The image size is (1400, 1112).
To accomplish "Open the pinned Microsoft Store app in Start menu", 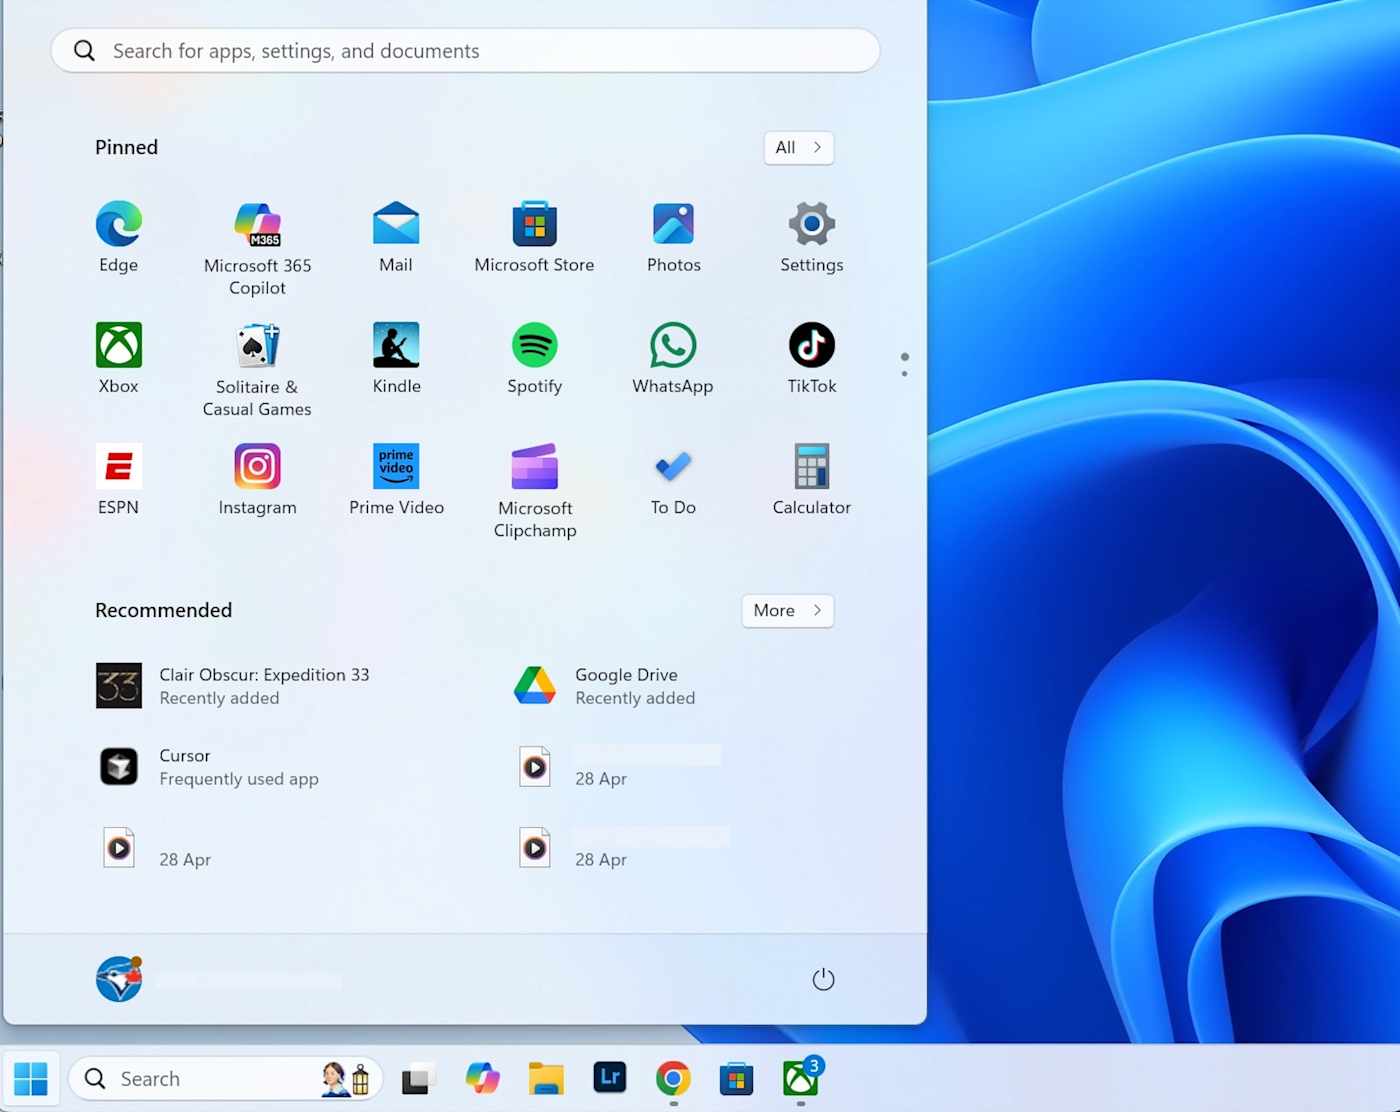I will point(535,237).
